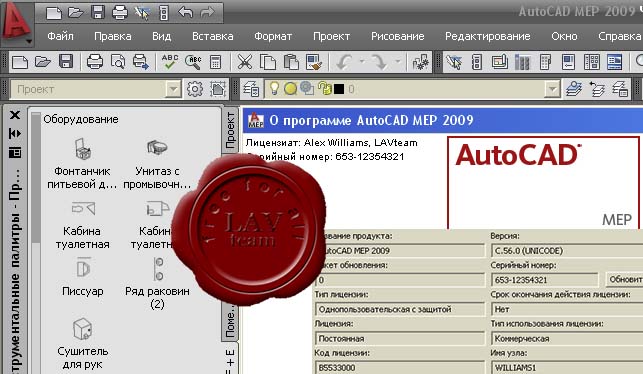Click the Cut scissors icon
The image size is (643, 374).
(x=245, y=62)
